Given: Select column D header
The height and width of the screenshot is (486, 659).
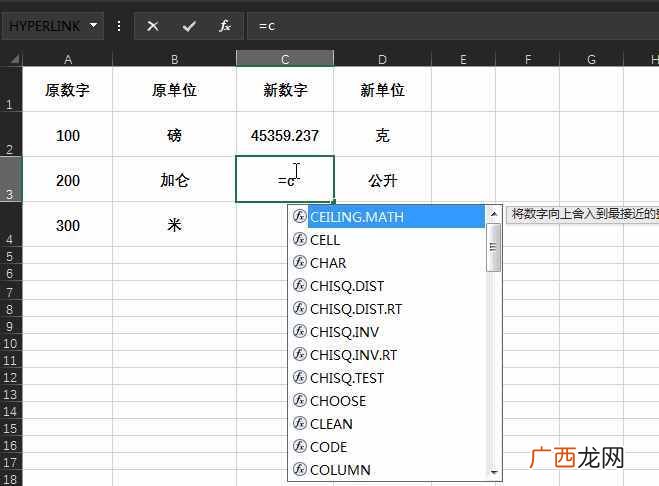Looking at the screenshot, I should tap(382, 59).
